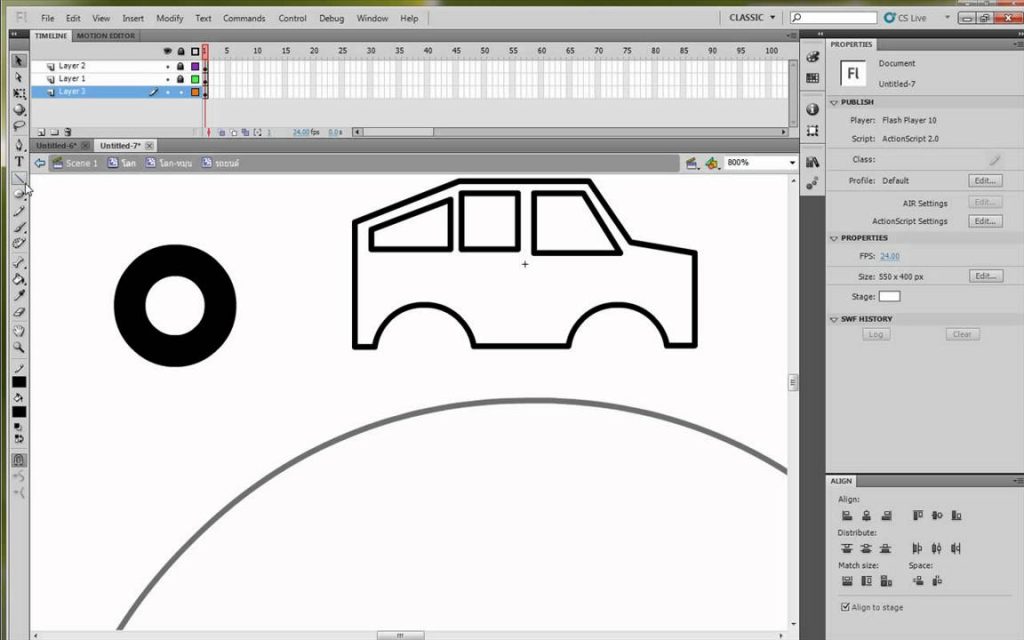Open the CLASSIC workspace dropdown
Image resolution: width=1024 pixels, height=640 pixels.
(x=752, y=18)
